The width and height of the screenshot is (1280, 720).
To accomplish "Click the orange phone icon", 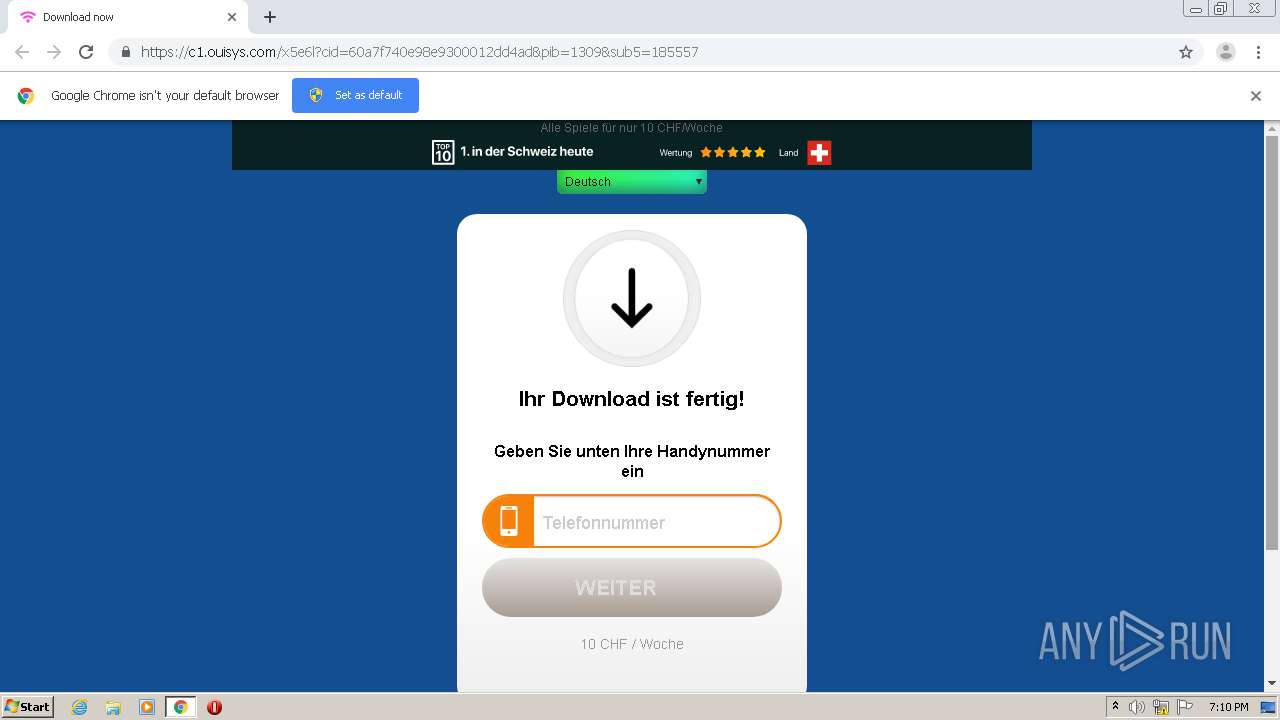I will pyautogui.click(x=509, y=521).
